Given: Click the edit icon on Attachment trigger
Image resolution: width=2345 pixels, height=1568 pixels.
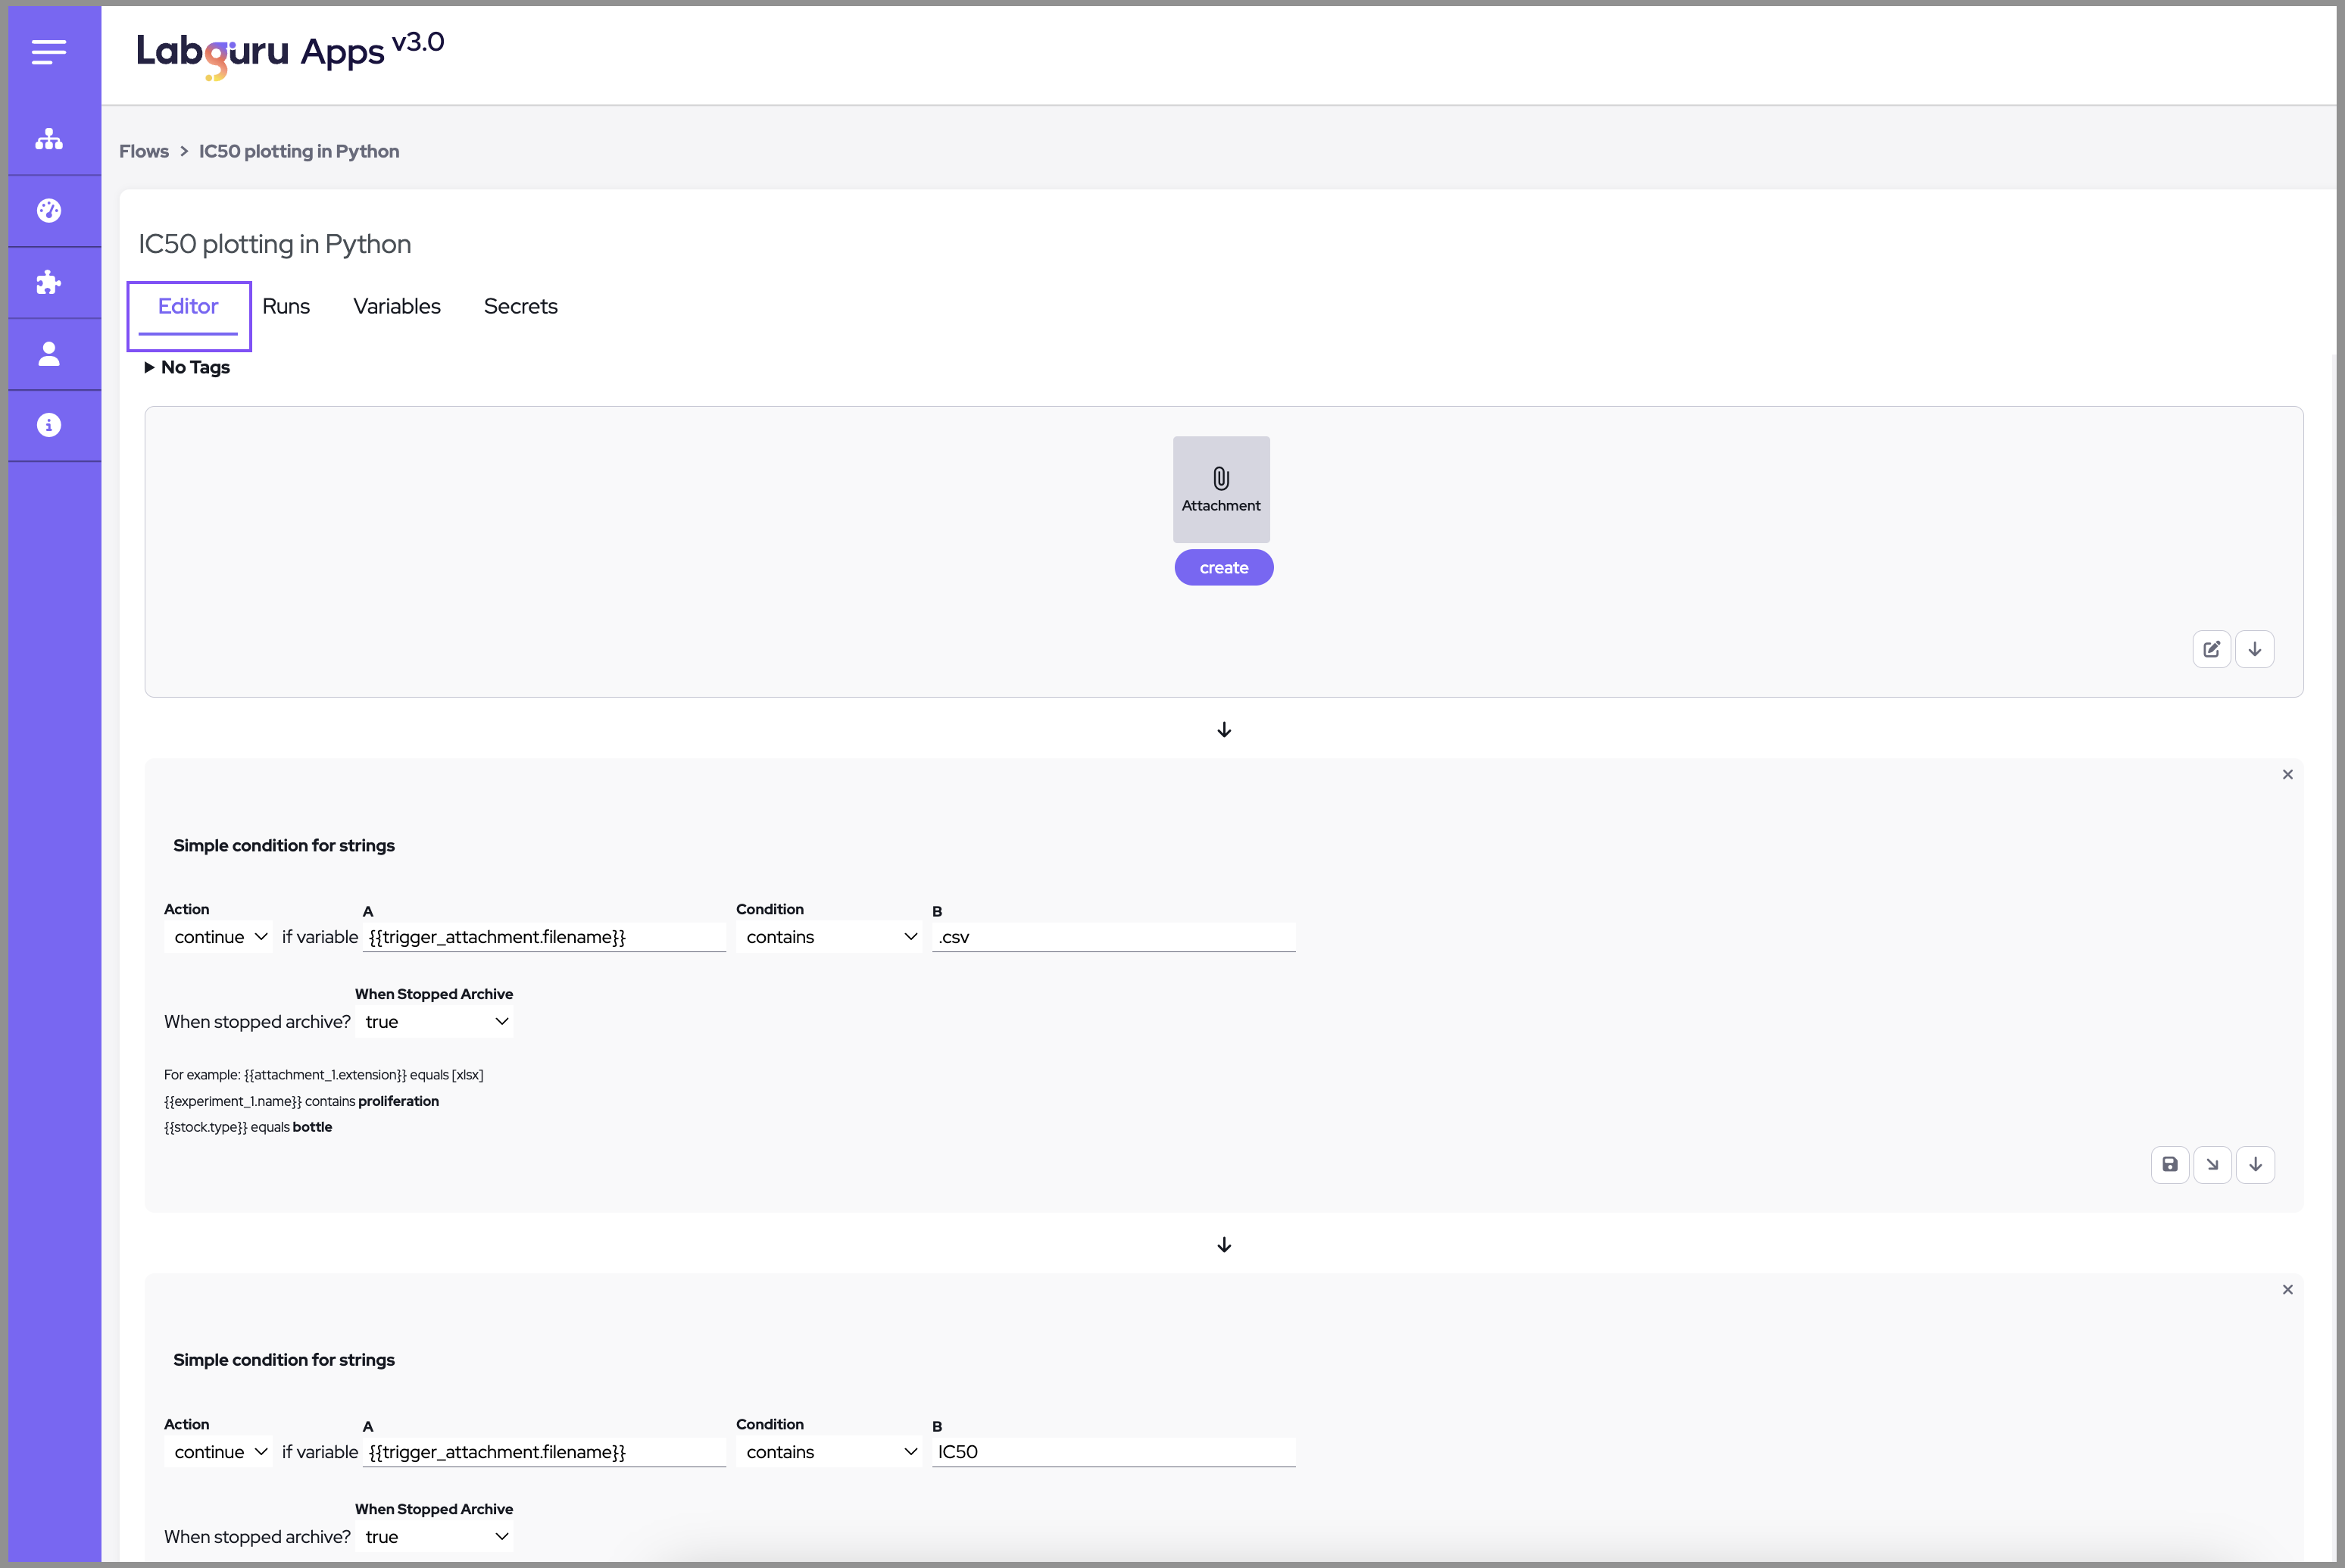Looking at the screenshot, I should (2211, 649).
